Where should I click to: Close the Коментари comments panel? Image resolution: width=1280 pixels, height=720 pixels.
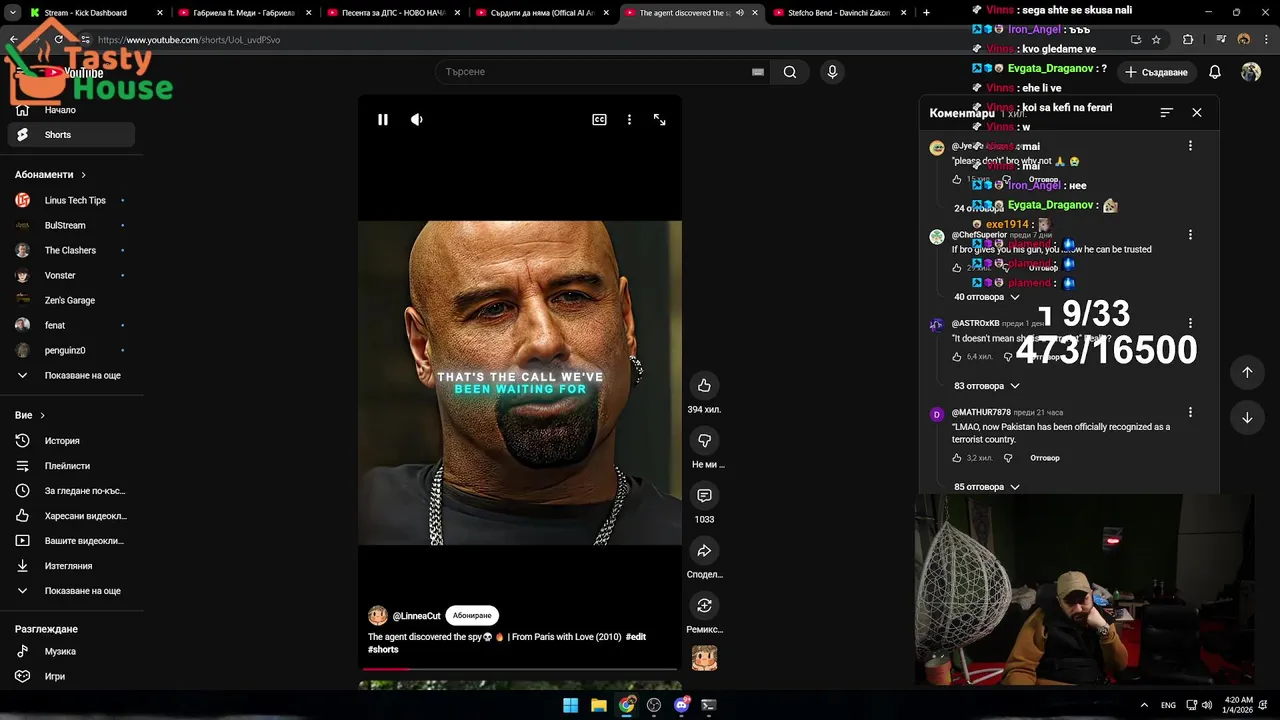click(1197, 113)
